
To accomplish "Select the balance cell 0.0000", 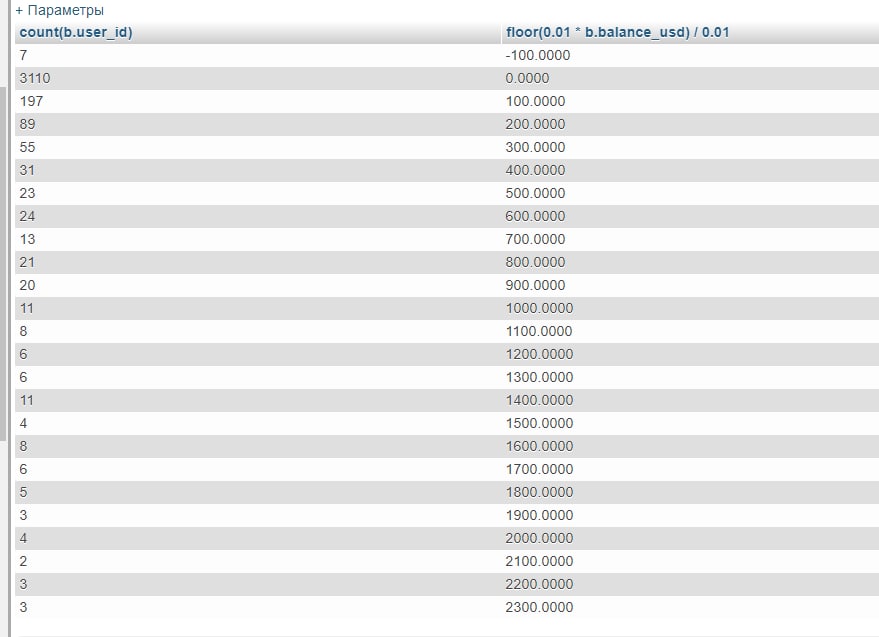I will [690, 79].
